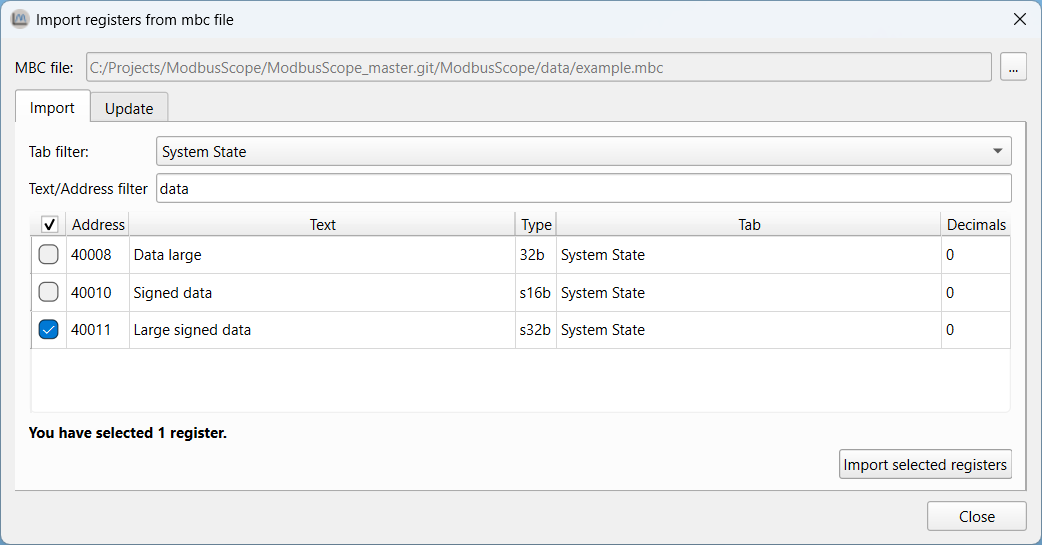The width and height of the screenshot is (1042, 545).
Task: Switch to the Update tab
Action: 129,108
